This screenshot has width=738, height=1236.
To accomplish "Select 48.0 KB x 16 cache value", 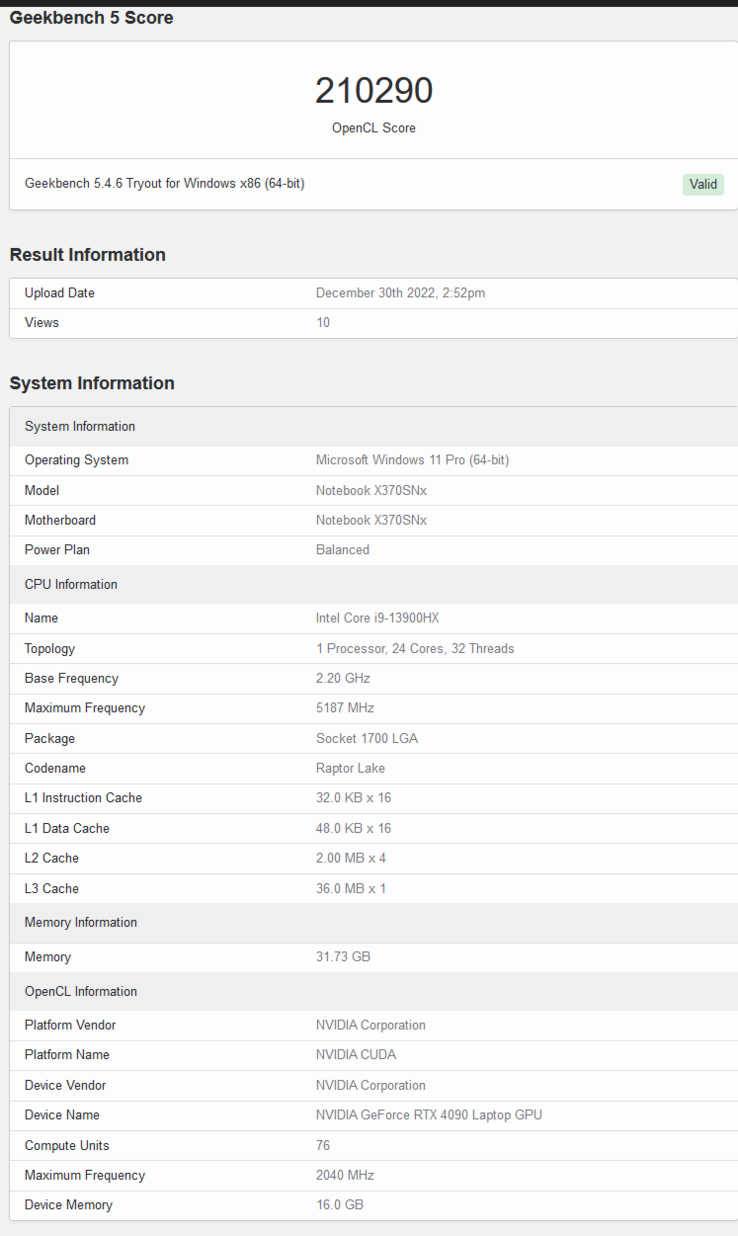I will coord(353,828).
